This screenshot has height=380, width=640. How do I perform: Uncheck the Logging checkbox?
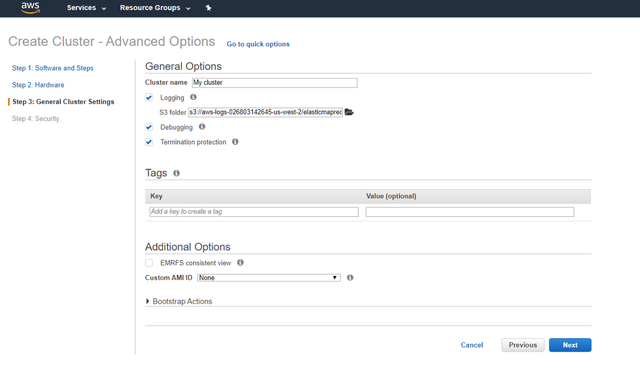coord(149,97)
